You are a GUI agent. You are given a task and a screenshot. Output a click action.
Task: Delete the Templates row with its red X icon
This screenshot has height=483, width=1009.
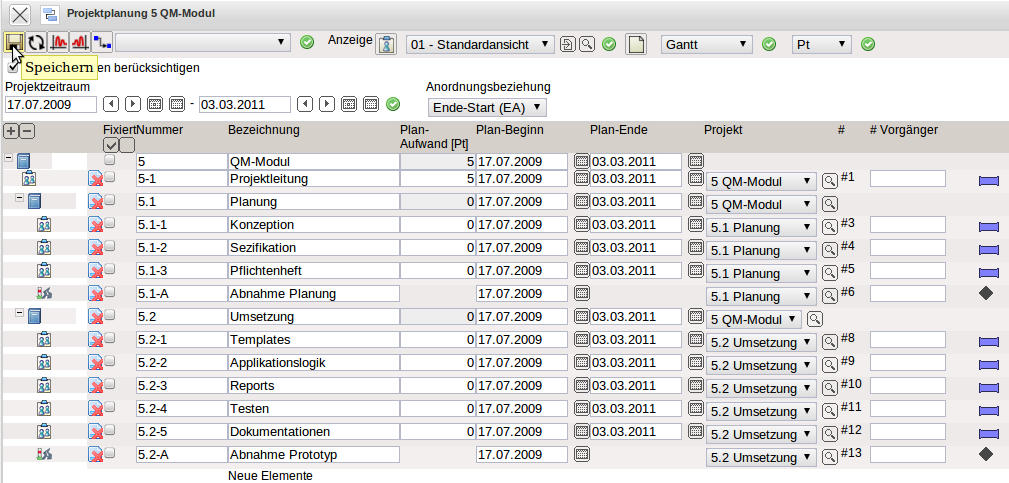[96, 340]
